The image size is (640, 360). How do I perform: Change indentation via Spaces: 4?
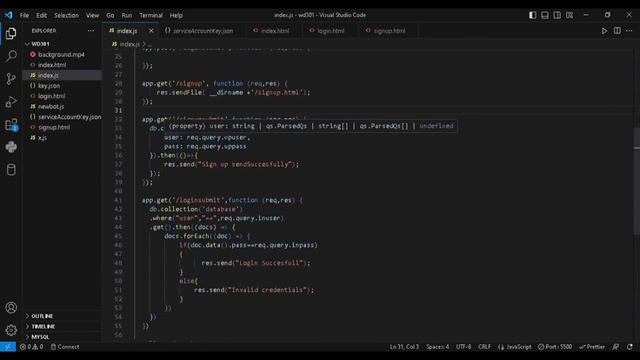point(438,347)
